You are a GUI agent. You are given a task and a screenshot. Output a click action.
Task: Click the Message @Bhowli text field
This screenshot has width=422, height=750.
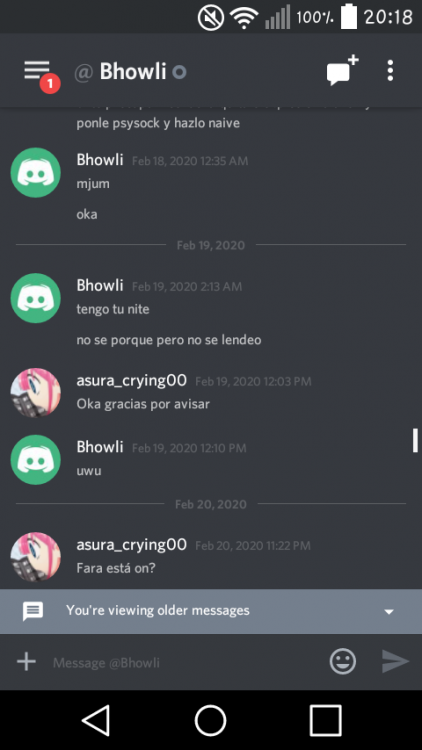pyautogui.click(x=187, y=662)
